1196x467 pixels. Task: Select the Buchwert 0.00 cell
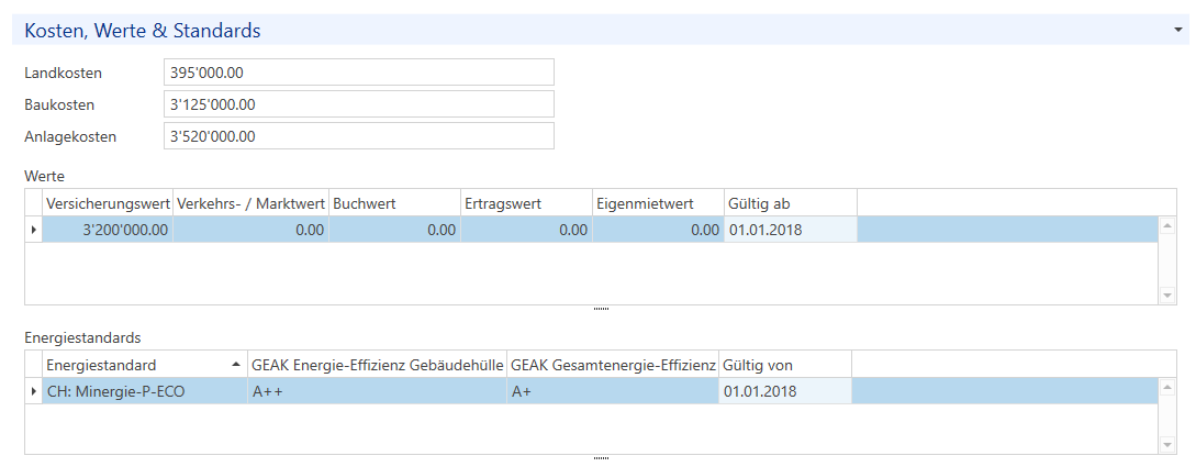pyautogui.click(x=395, y=230)
